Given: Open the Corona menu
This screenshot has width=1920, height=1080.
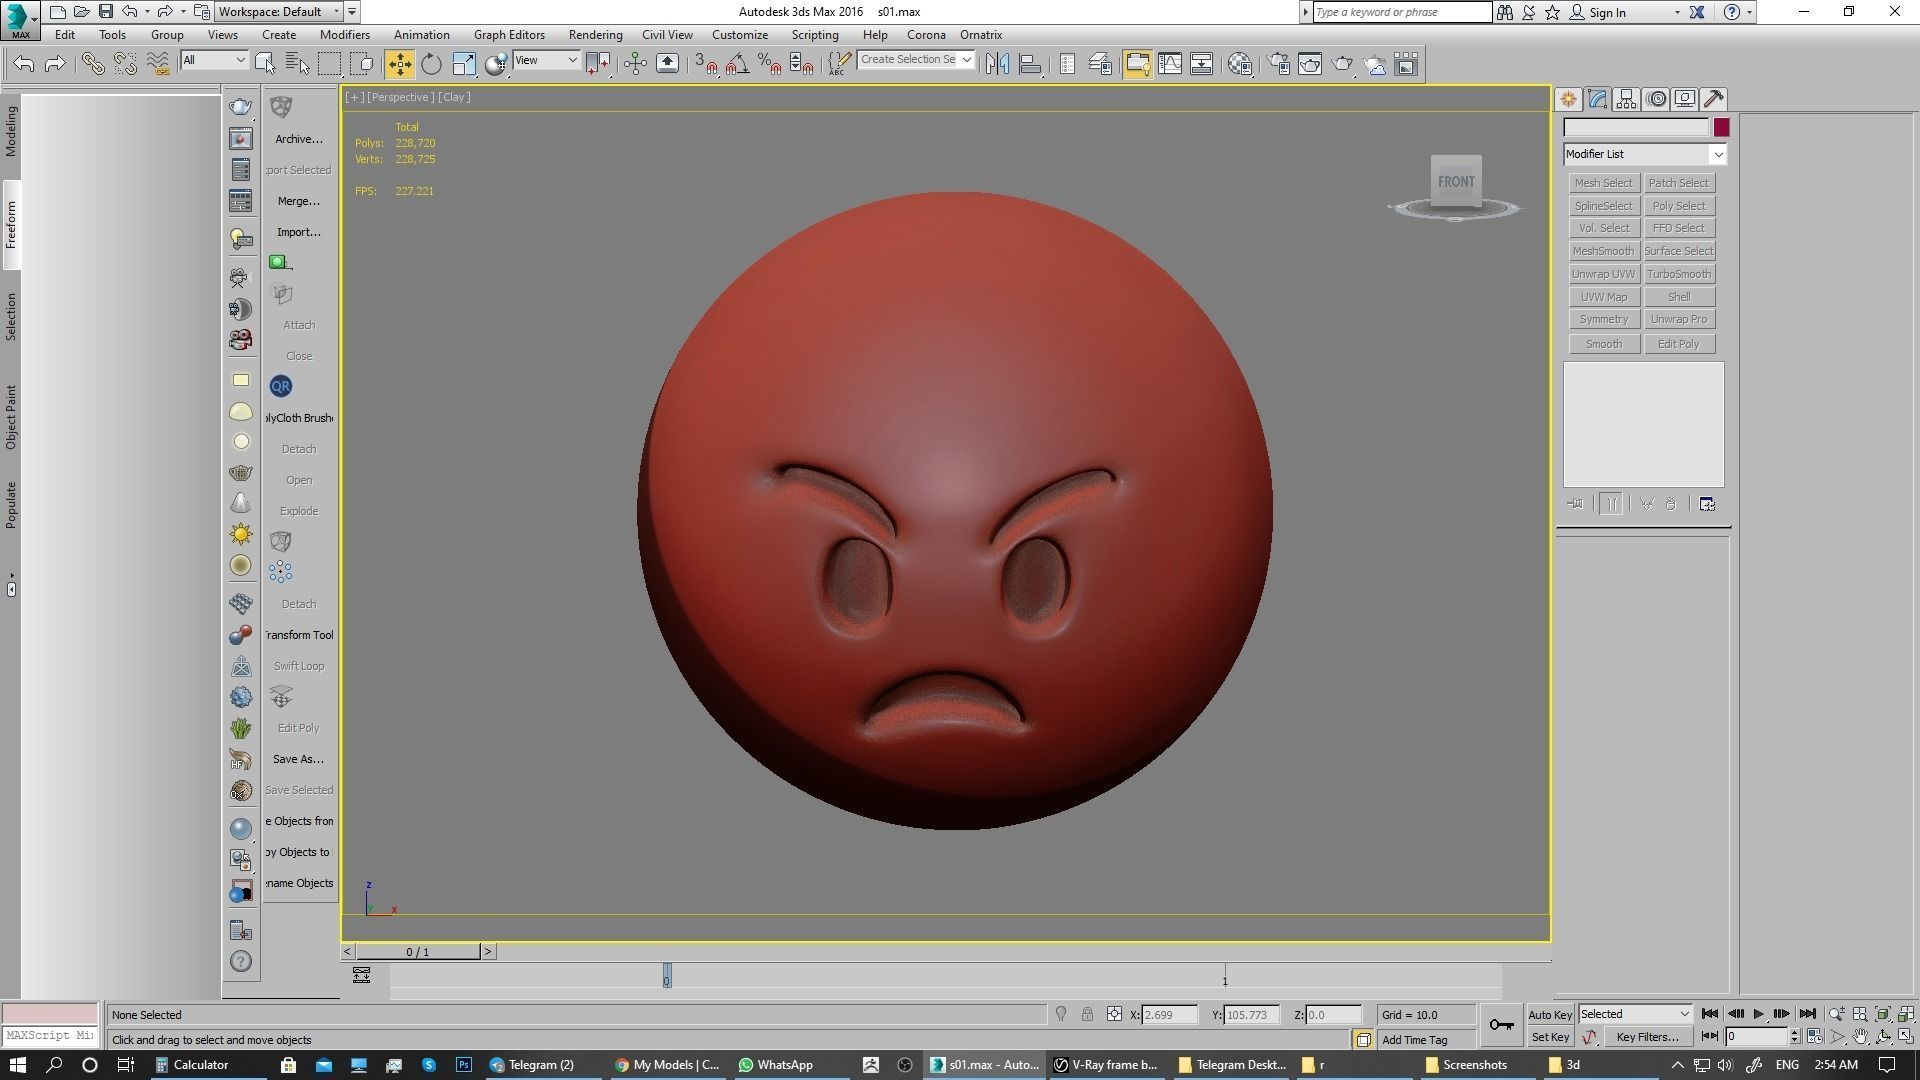Looking at the screenshot, I should 926,35.
